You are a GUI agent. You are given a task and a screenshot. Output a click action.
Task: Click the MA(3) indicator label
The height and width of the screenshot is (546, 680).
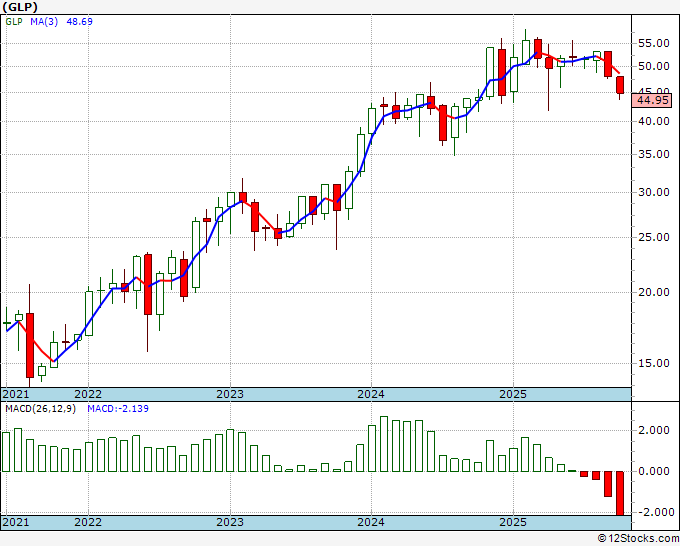pos(44,22)
